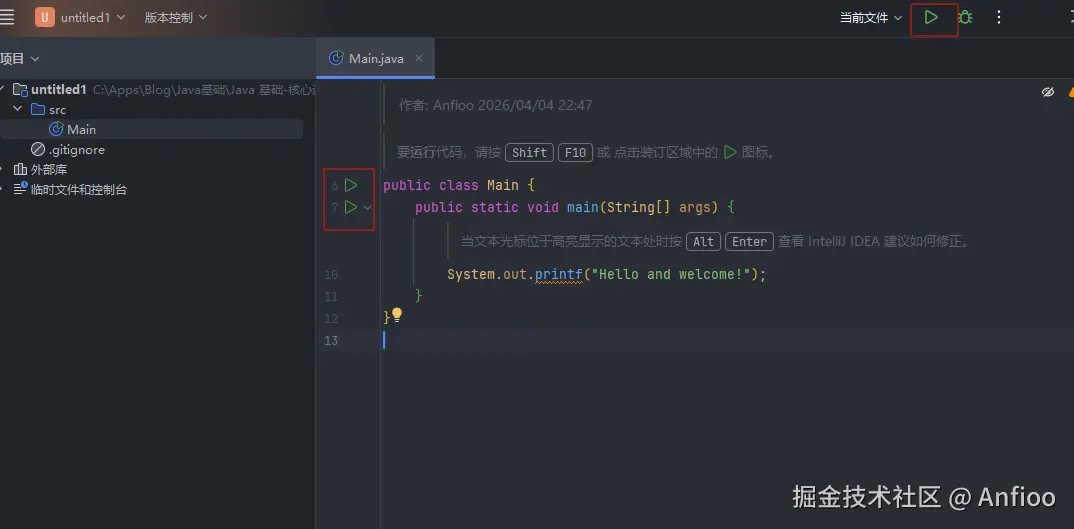This screenshot has width=1074, height=529.
Task: Click the 临时文件和控制台 scratches icon
Action: point(20,189)
